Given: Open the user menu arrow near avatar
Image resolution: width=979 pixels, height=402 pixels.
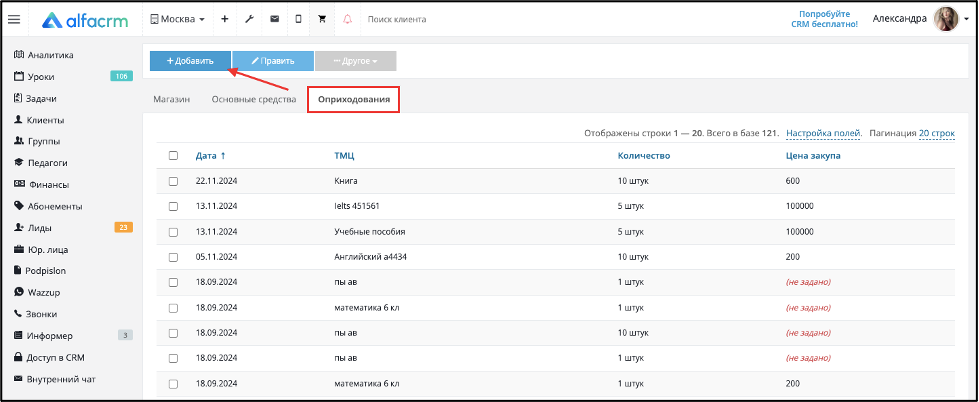Looking at the screenshot, I should (x=967, y=20).
